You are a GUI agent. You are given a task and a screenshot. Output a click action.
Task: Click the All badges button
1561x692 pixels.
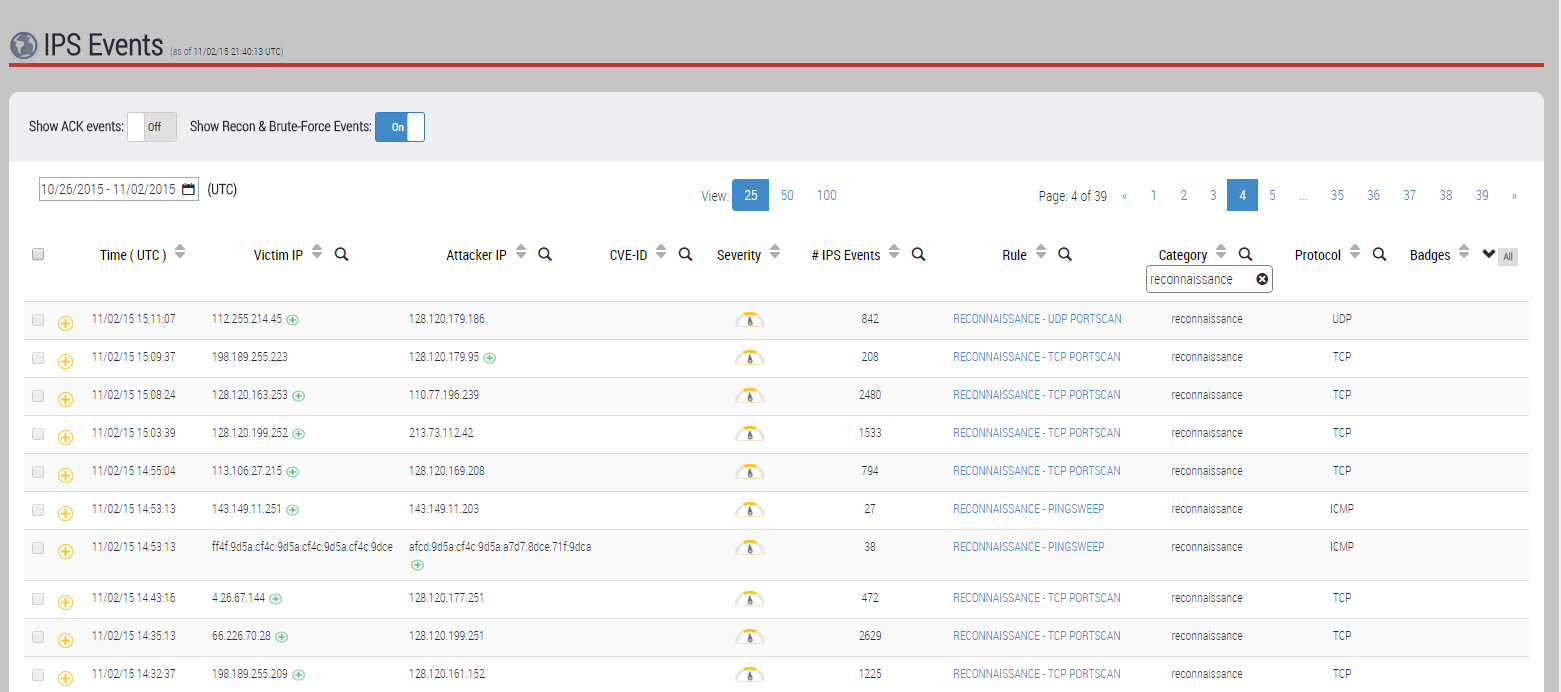coord(1508,257)
